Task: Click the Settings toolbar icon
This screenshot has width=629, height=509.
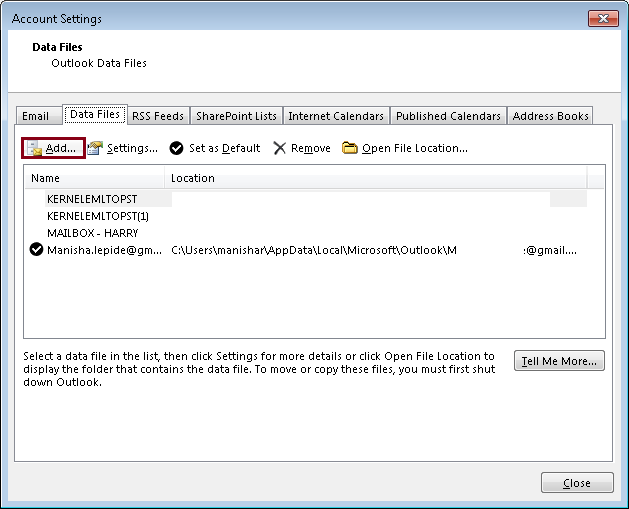Action: [x=95, y=148]
